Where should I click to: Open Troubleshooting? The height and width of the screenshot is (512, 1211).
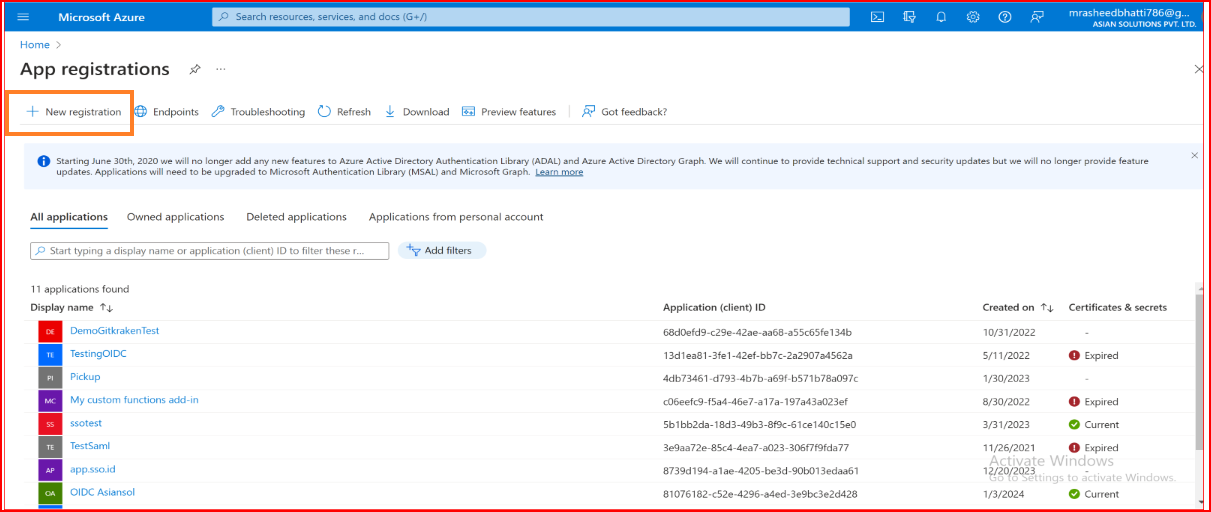tap(258, 112)
